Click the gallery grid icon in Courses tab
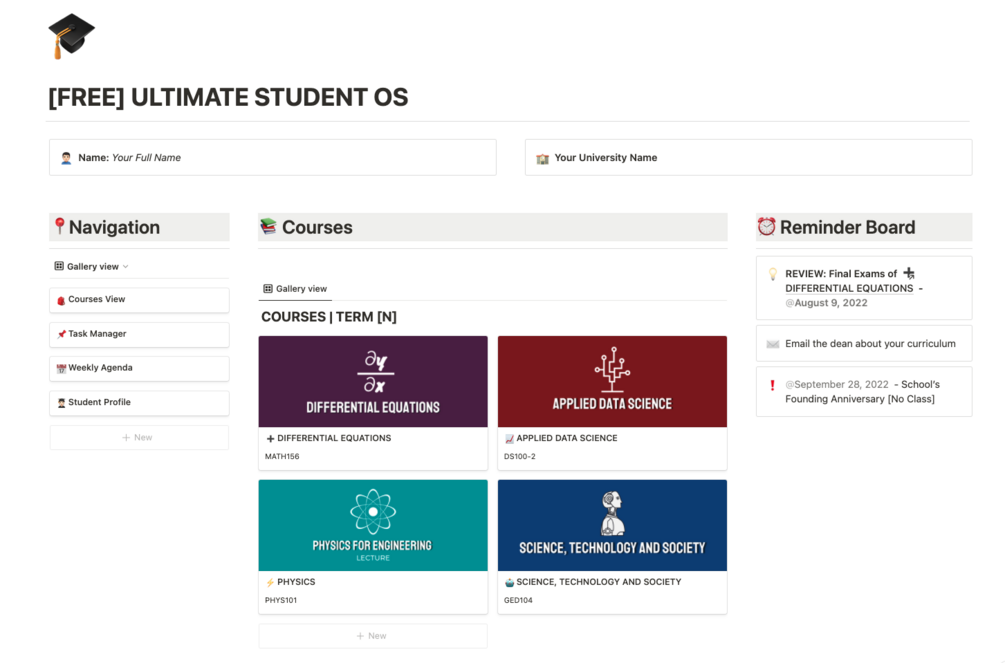Image resolution: width=1005 pixels, height=663 pixels. (x=268, y=289)
